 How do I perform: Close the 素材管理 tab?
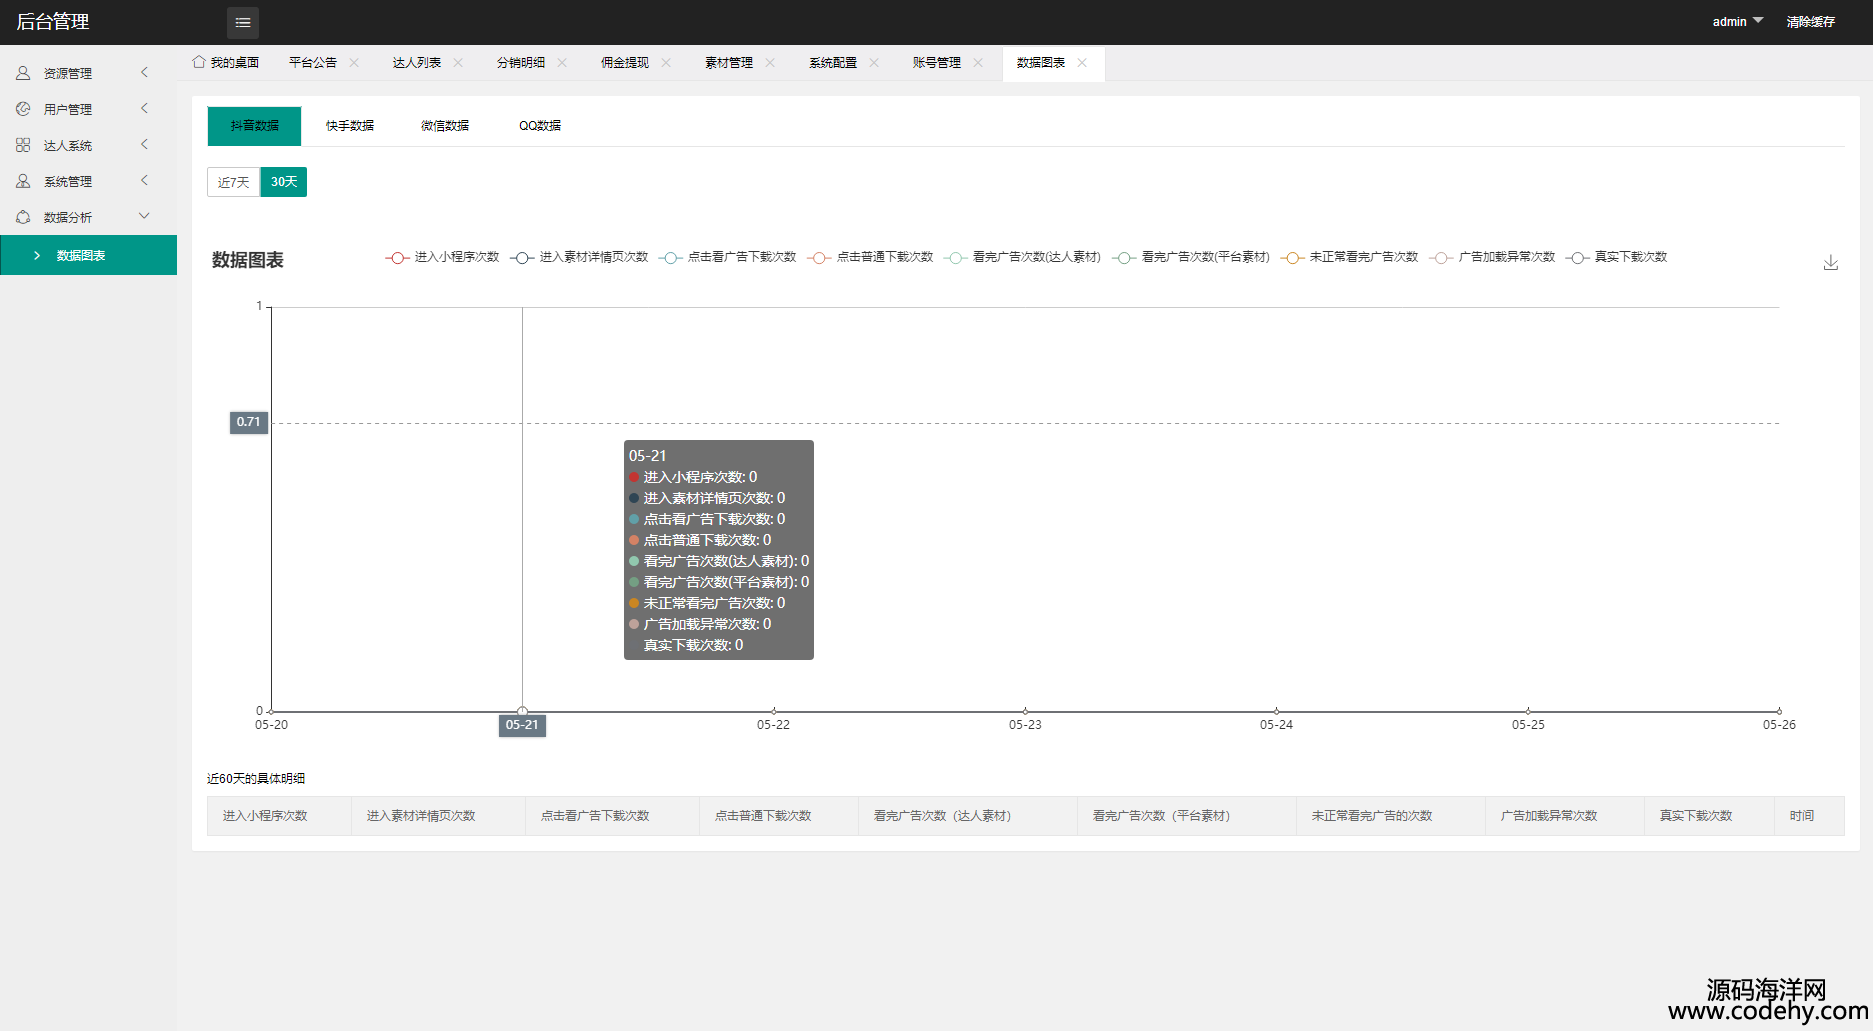coord(770,62)
